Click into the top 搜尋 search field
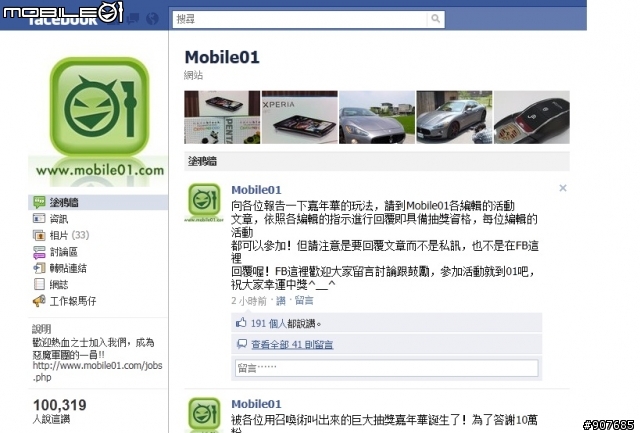 pos(300,19)
